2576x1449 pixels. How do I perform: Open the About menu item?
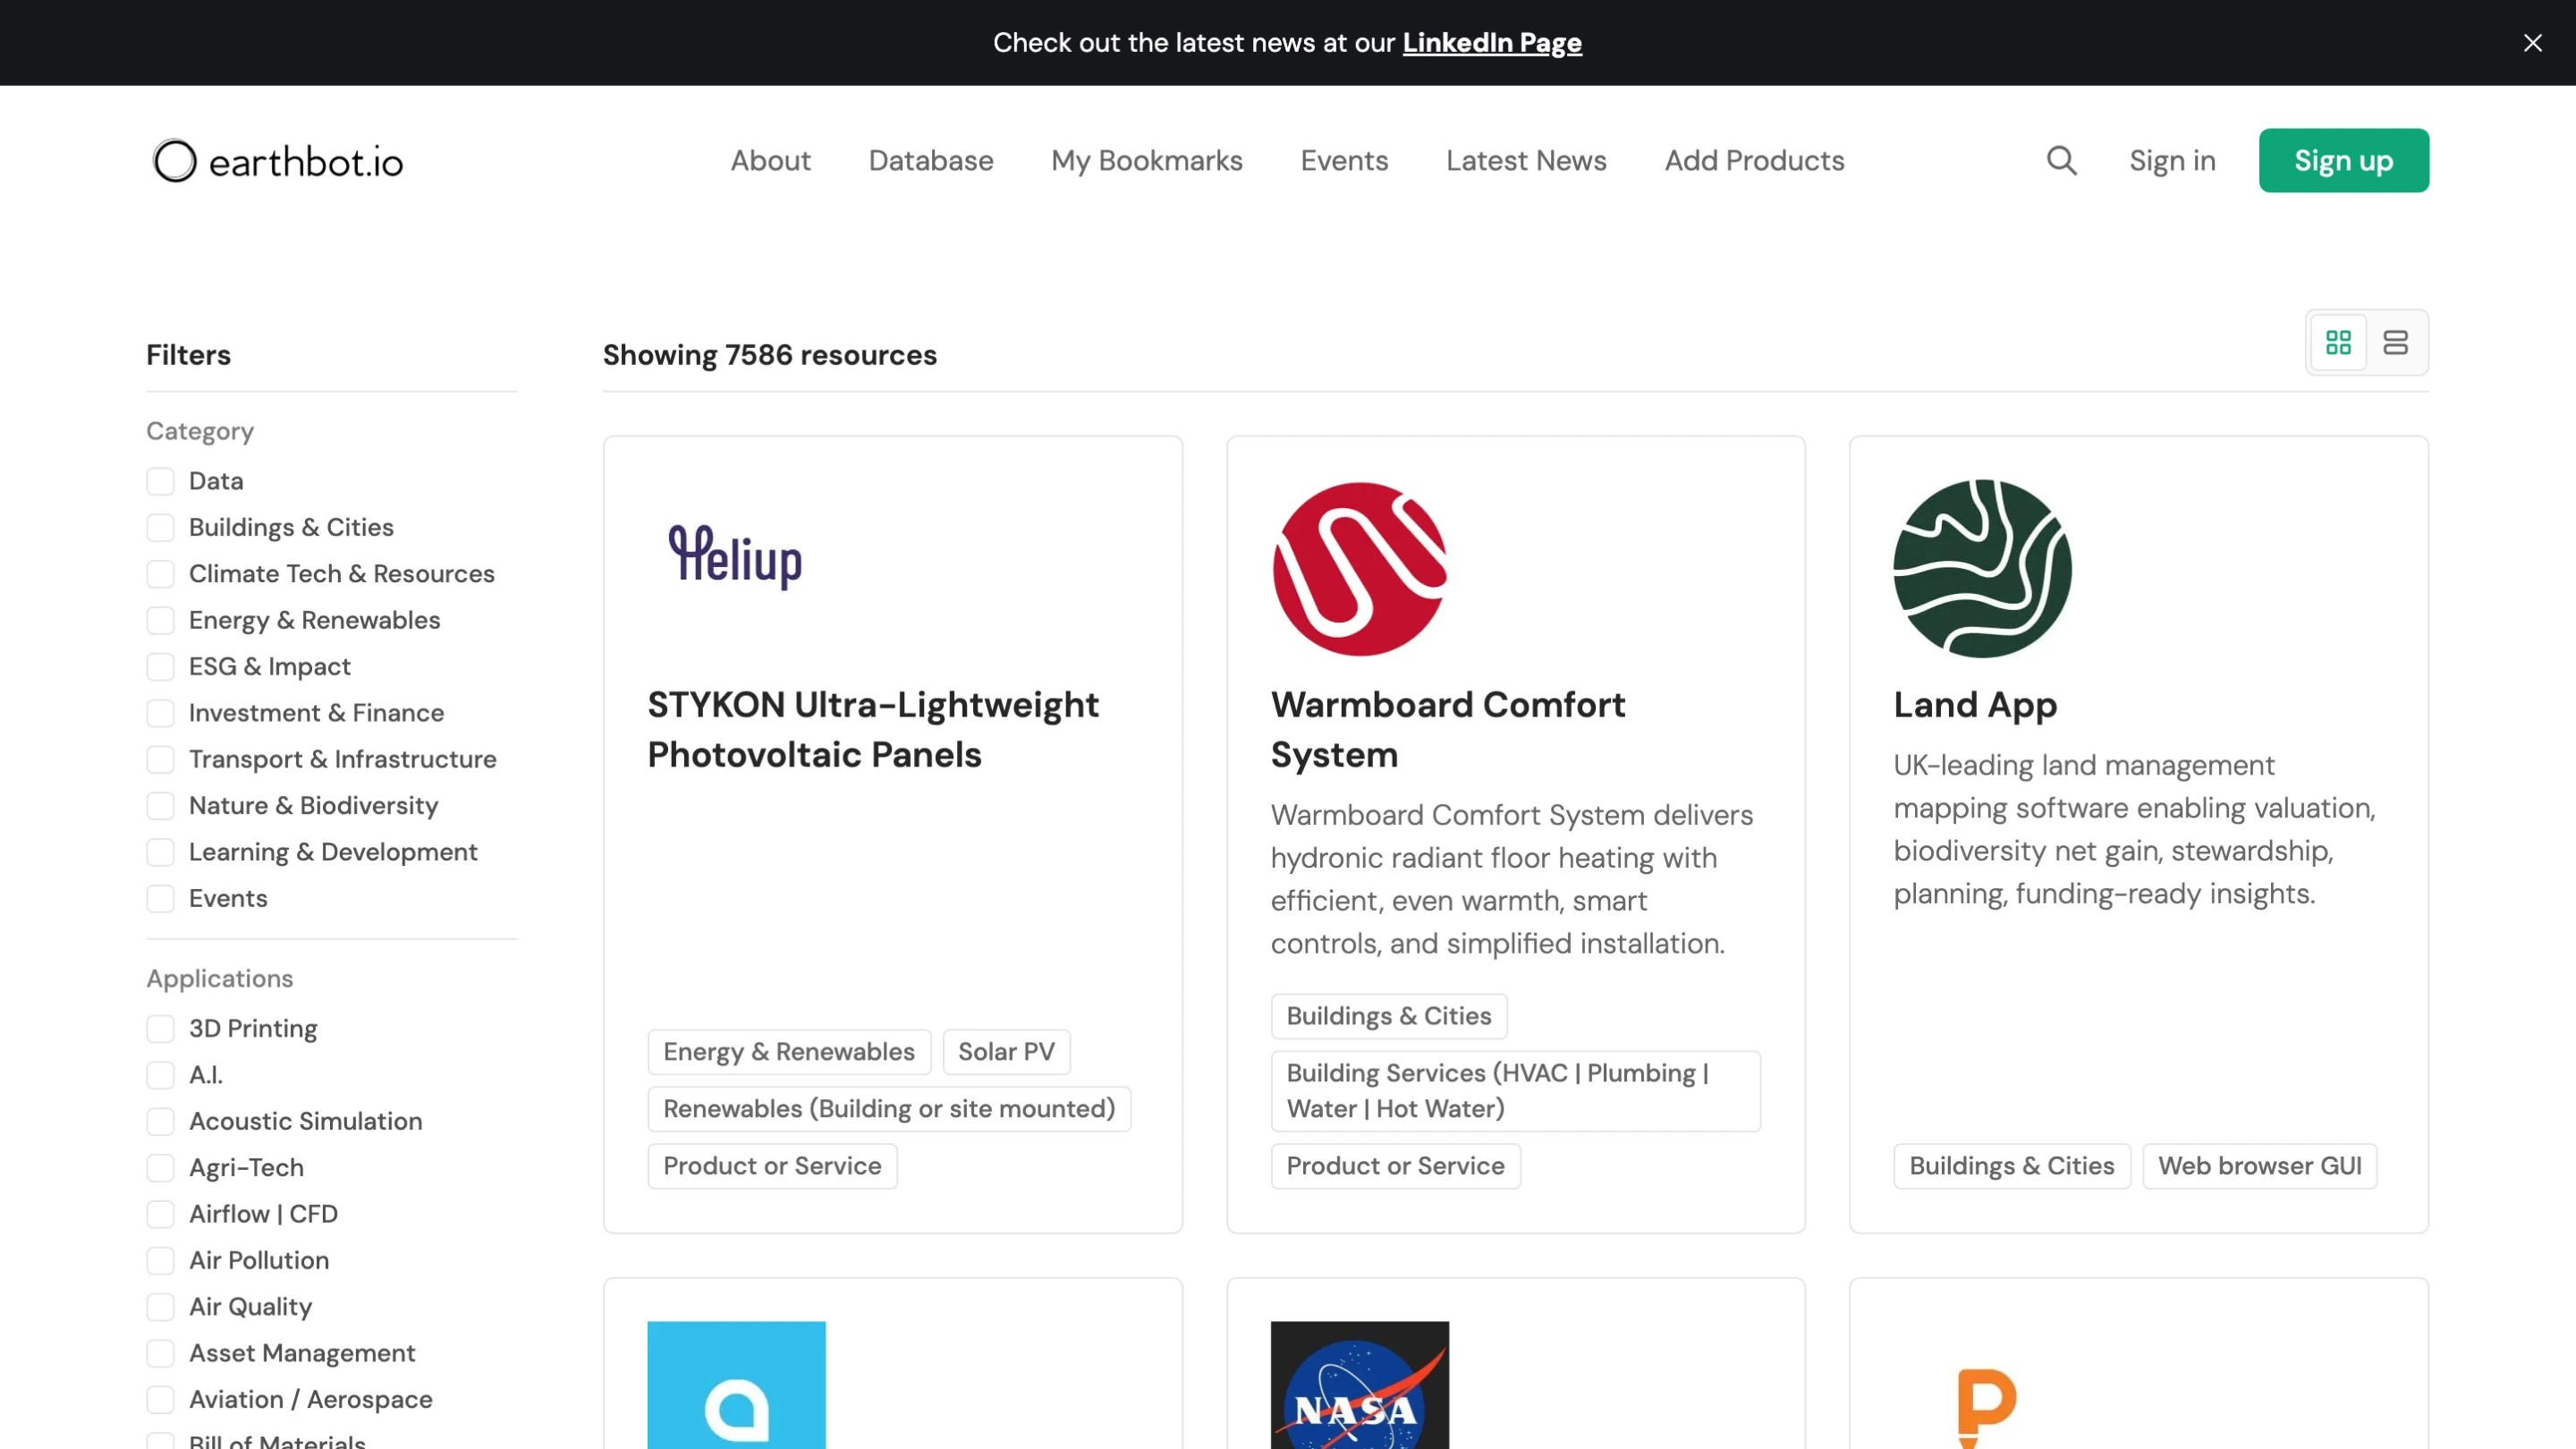click(770, 160)
